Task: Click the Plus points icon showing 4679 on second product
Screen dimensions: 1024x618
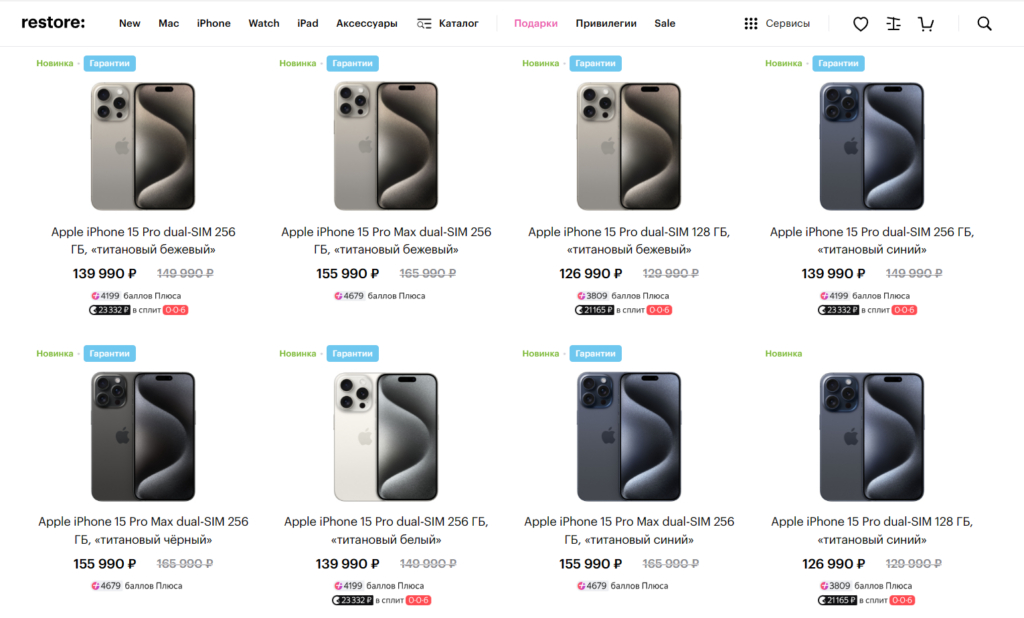Action: click(x=339, y=296)
